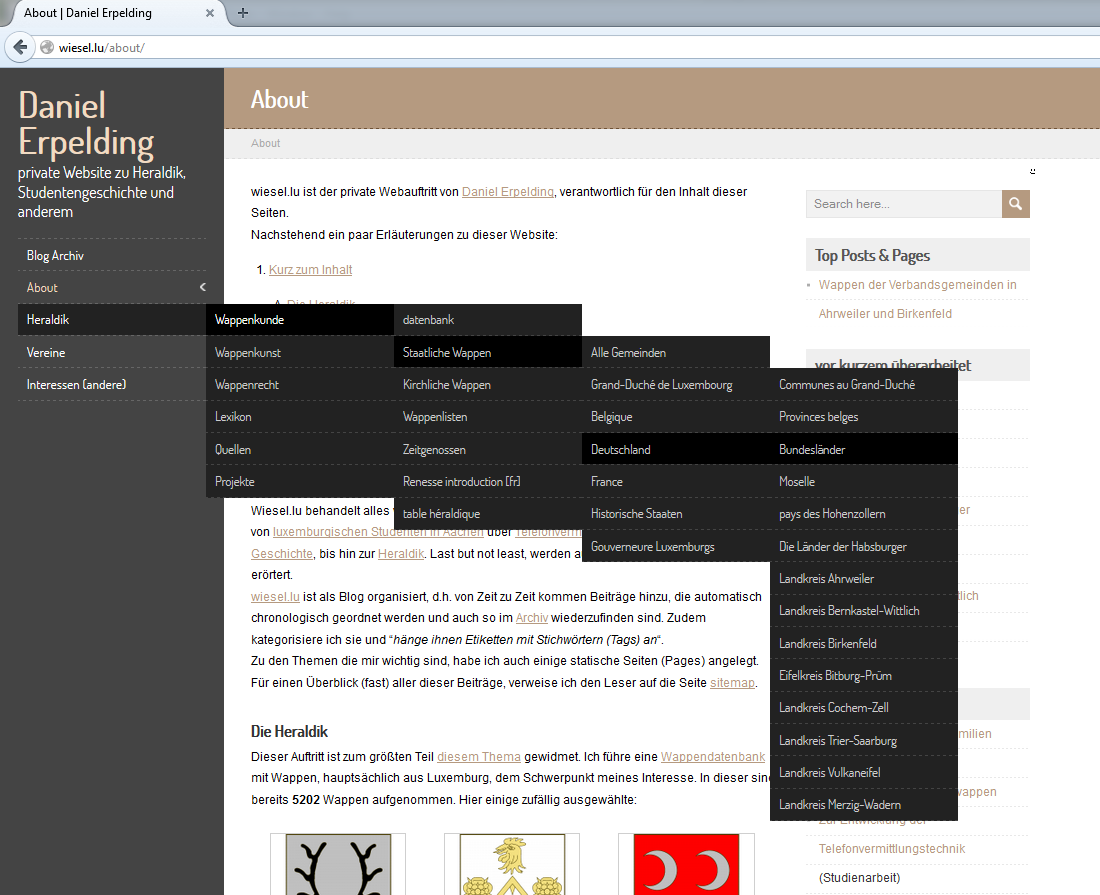
Task: Follow the Wappendatenbank link
Action: click(712, 758)
